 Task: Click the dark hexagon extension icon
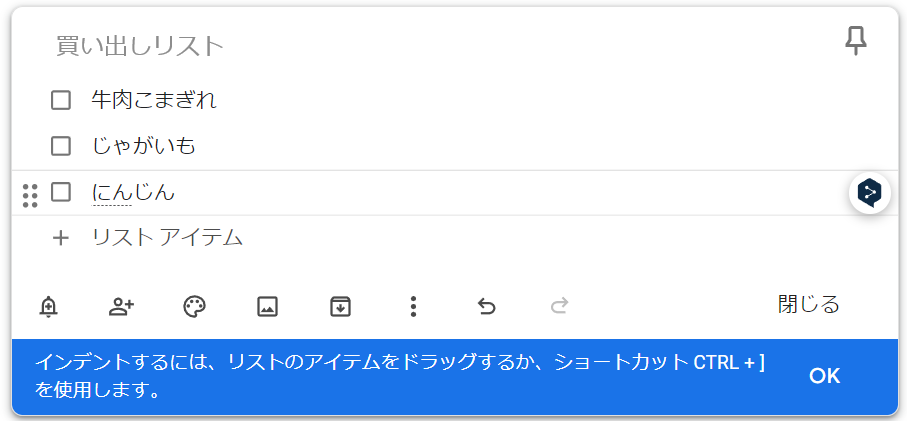click(870, 192)
